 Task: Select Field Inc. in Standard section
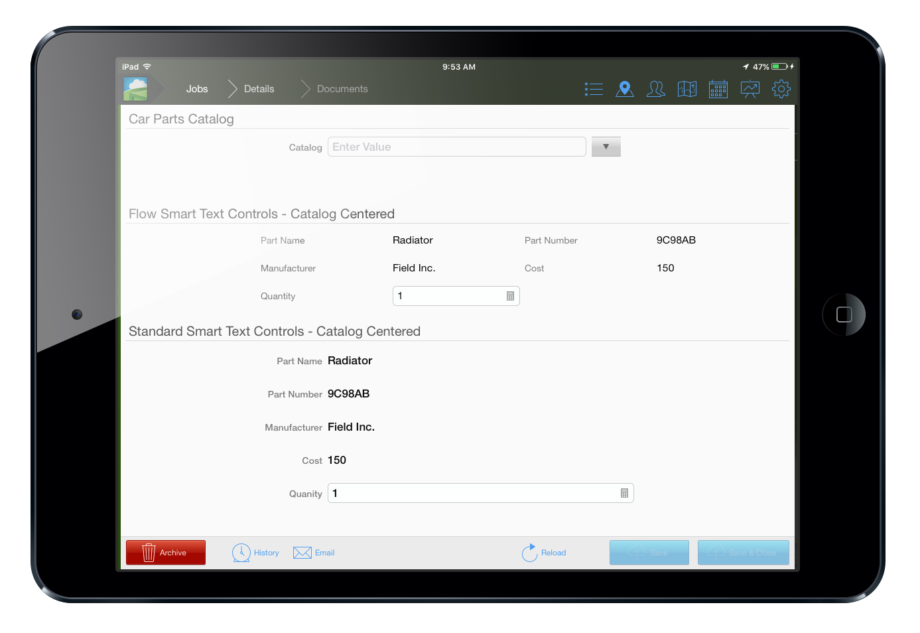tap(351, 427)
